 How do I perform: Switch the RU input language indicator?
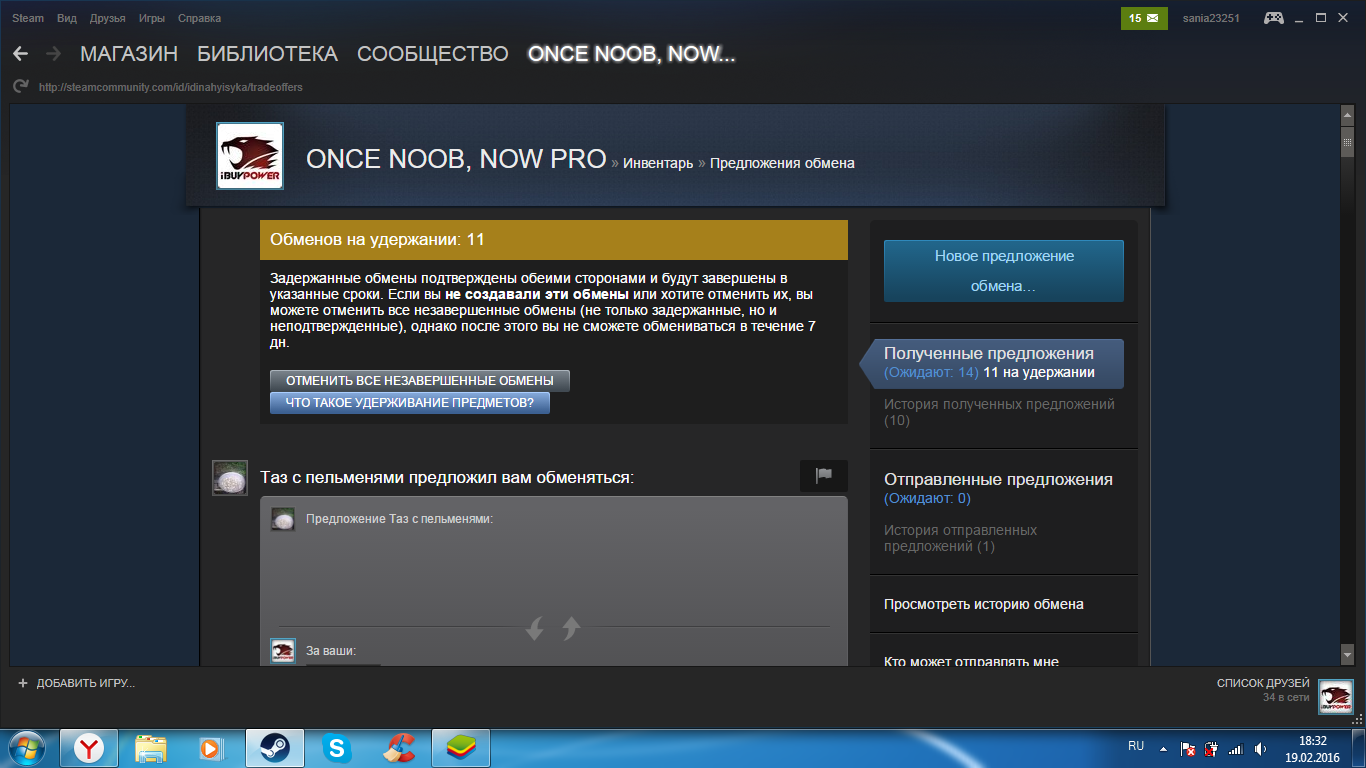[1136, 746]
